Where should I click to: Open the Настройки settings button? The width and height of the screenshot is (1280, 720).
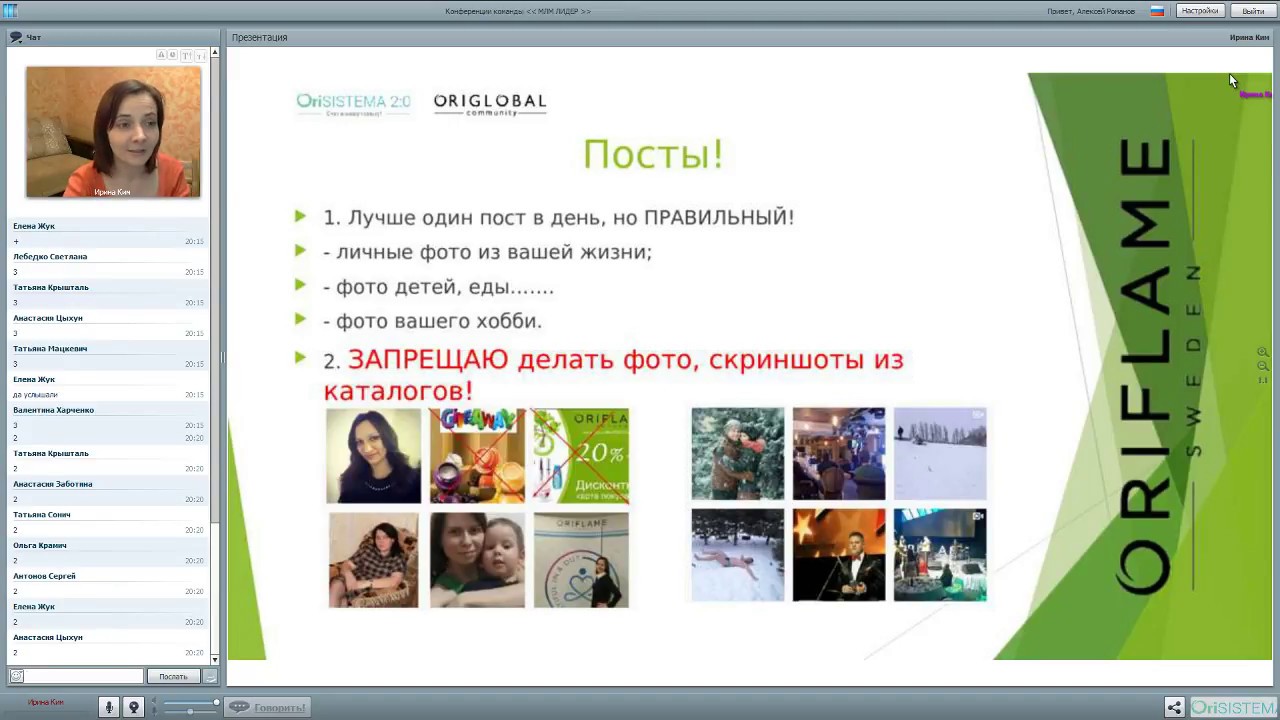click(1199, 11)
